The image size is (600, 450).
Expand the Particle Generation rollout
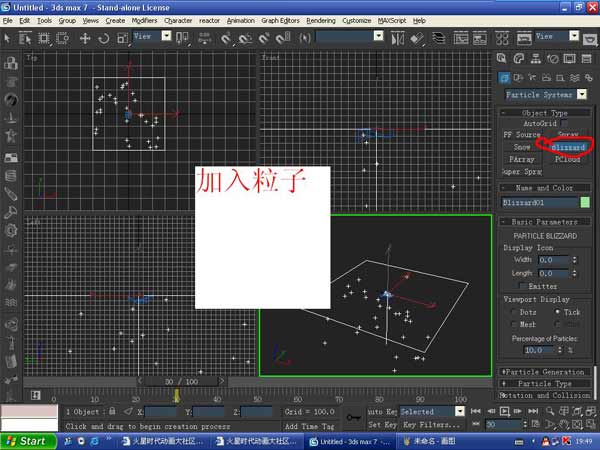point(545,372)
